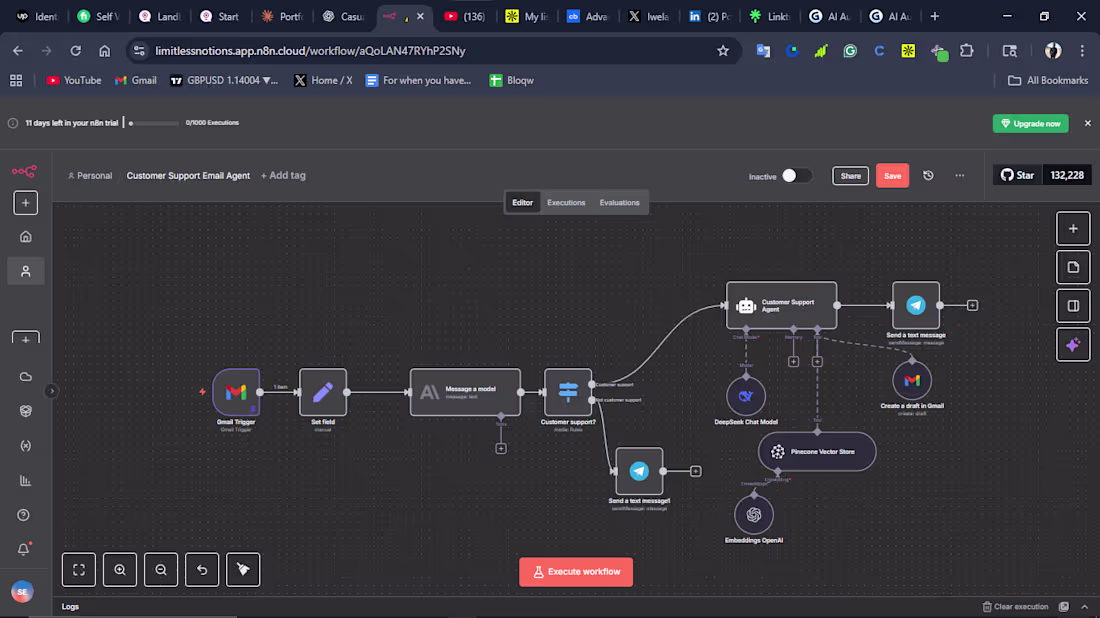Add a node after Send a text message1

pyautogui.click(x=695, y=471)
